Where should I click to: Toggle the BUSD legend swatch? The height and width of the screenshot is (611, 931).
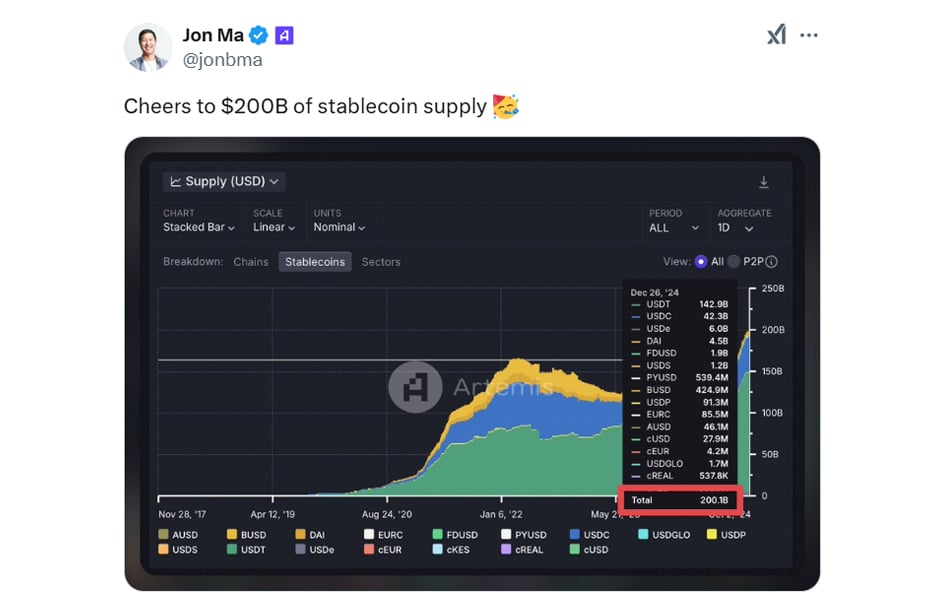point(232,534)
